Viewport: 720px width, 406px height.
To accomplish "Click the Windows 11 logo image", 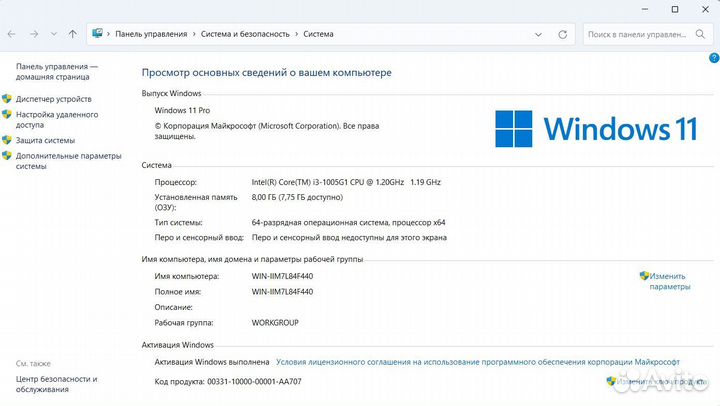I will [x=596, y=129].
